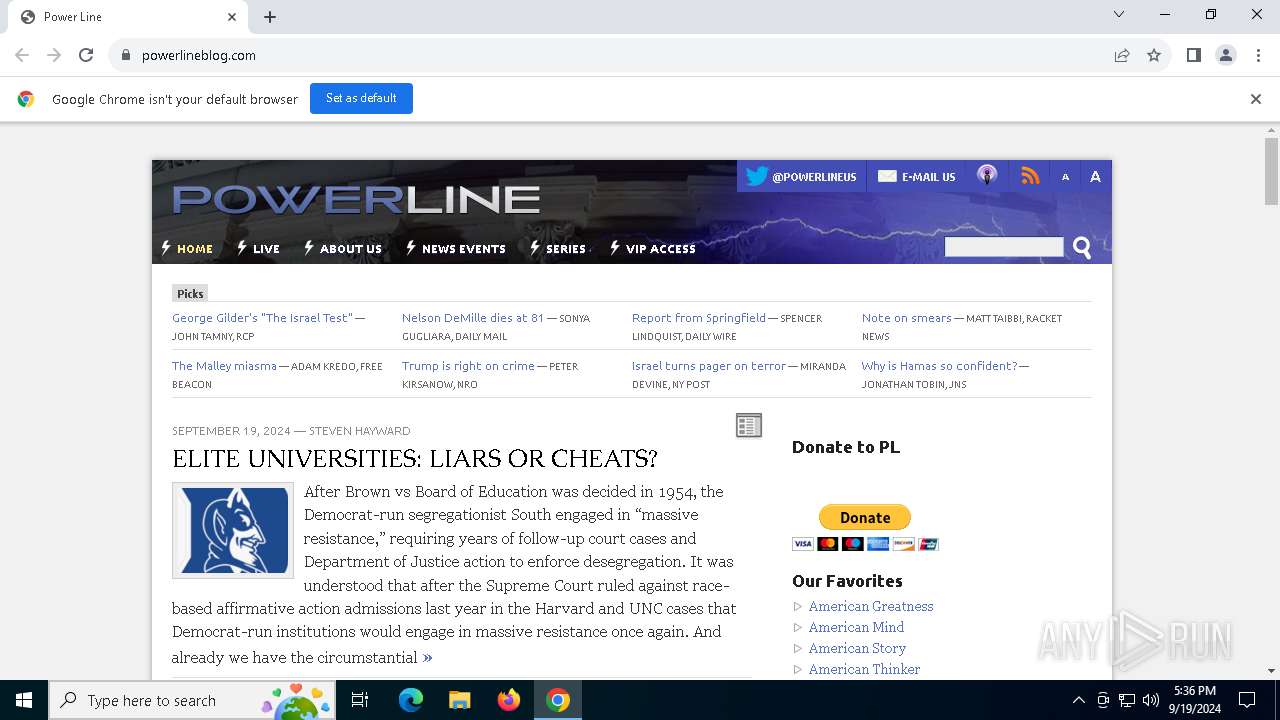The image size is (1280, 720).
Task: Open the Chrome profile avatar
Action: [1226, 55]
